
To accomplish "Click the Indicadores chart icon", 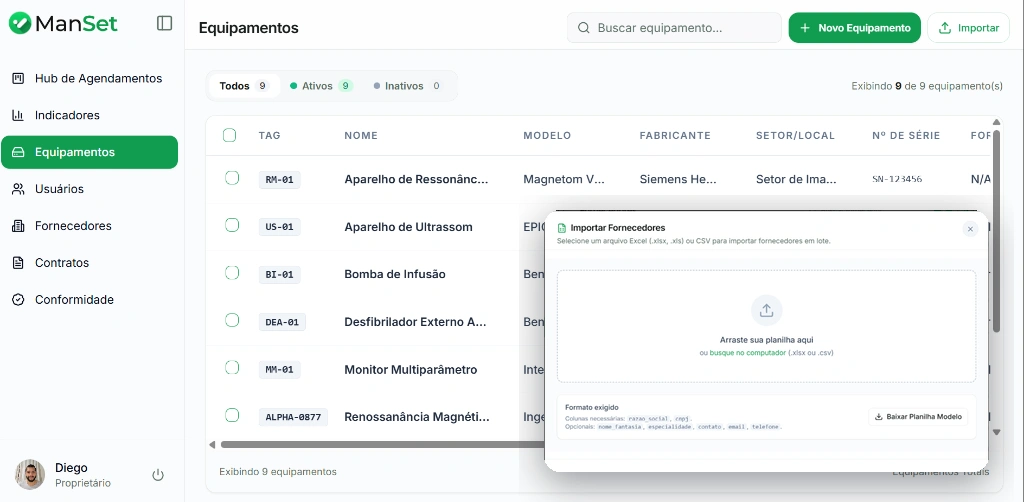I will [x=18, y=116].
